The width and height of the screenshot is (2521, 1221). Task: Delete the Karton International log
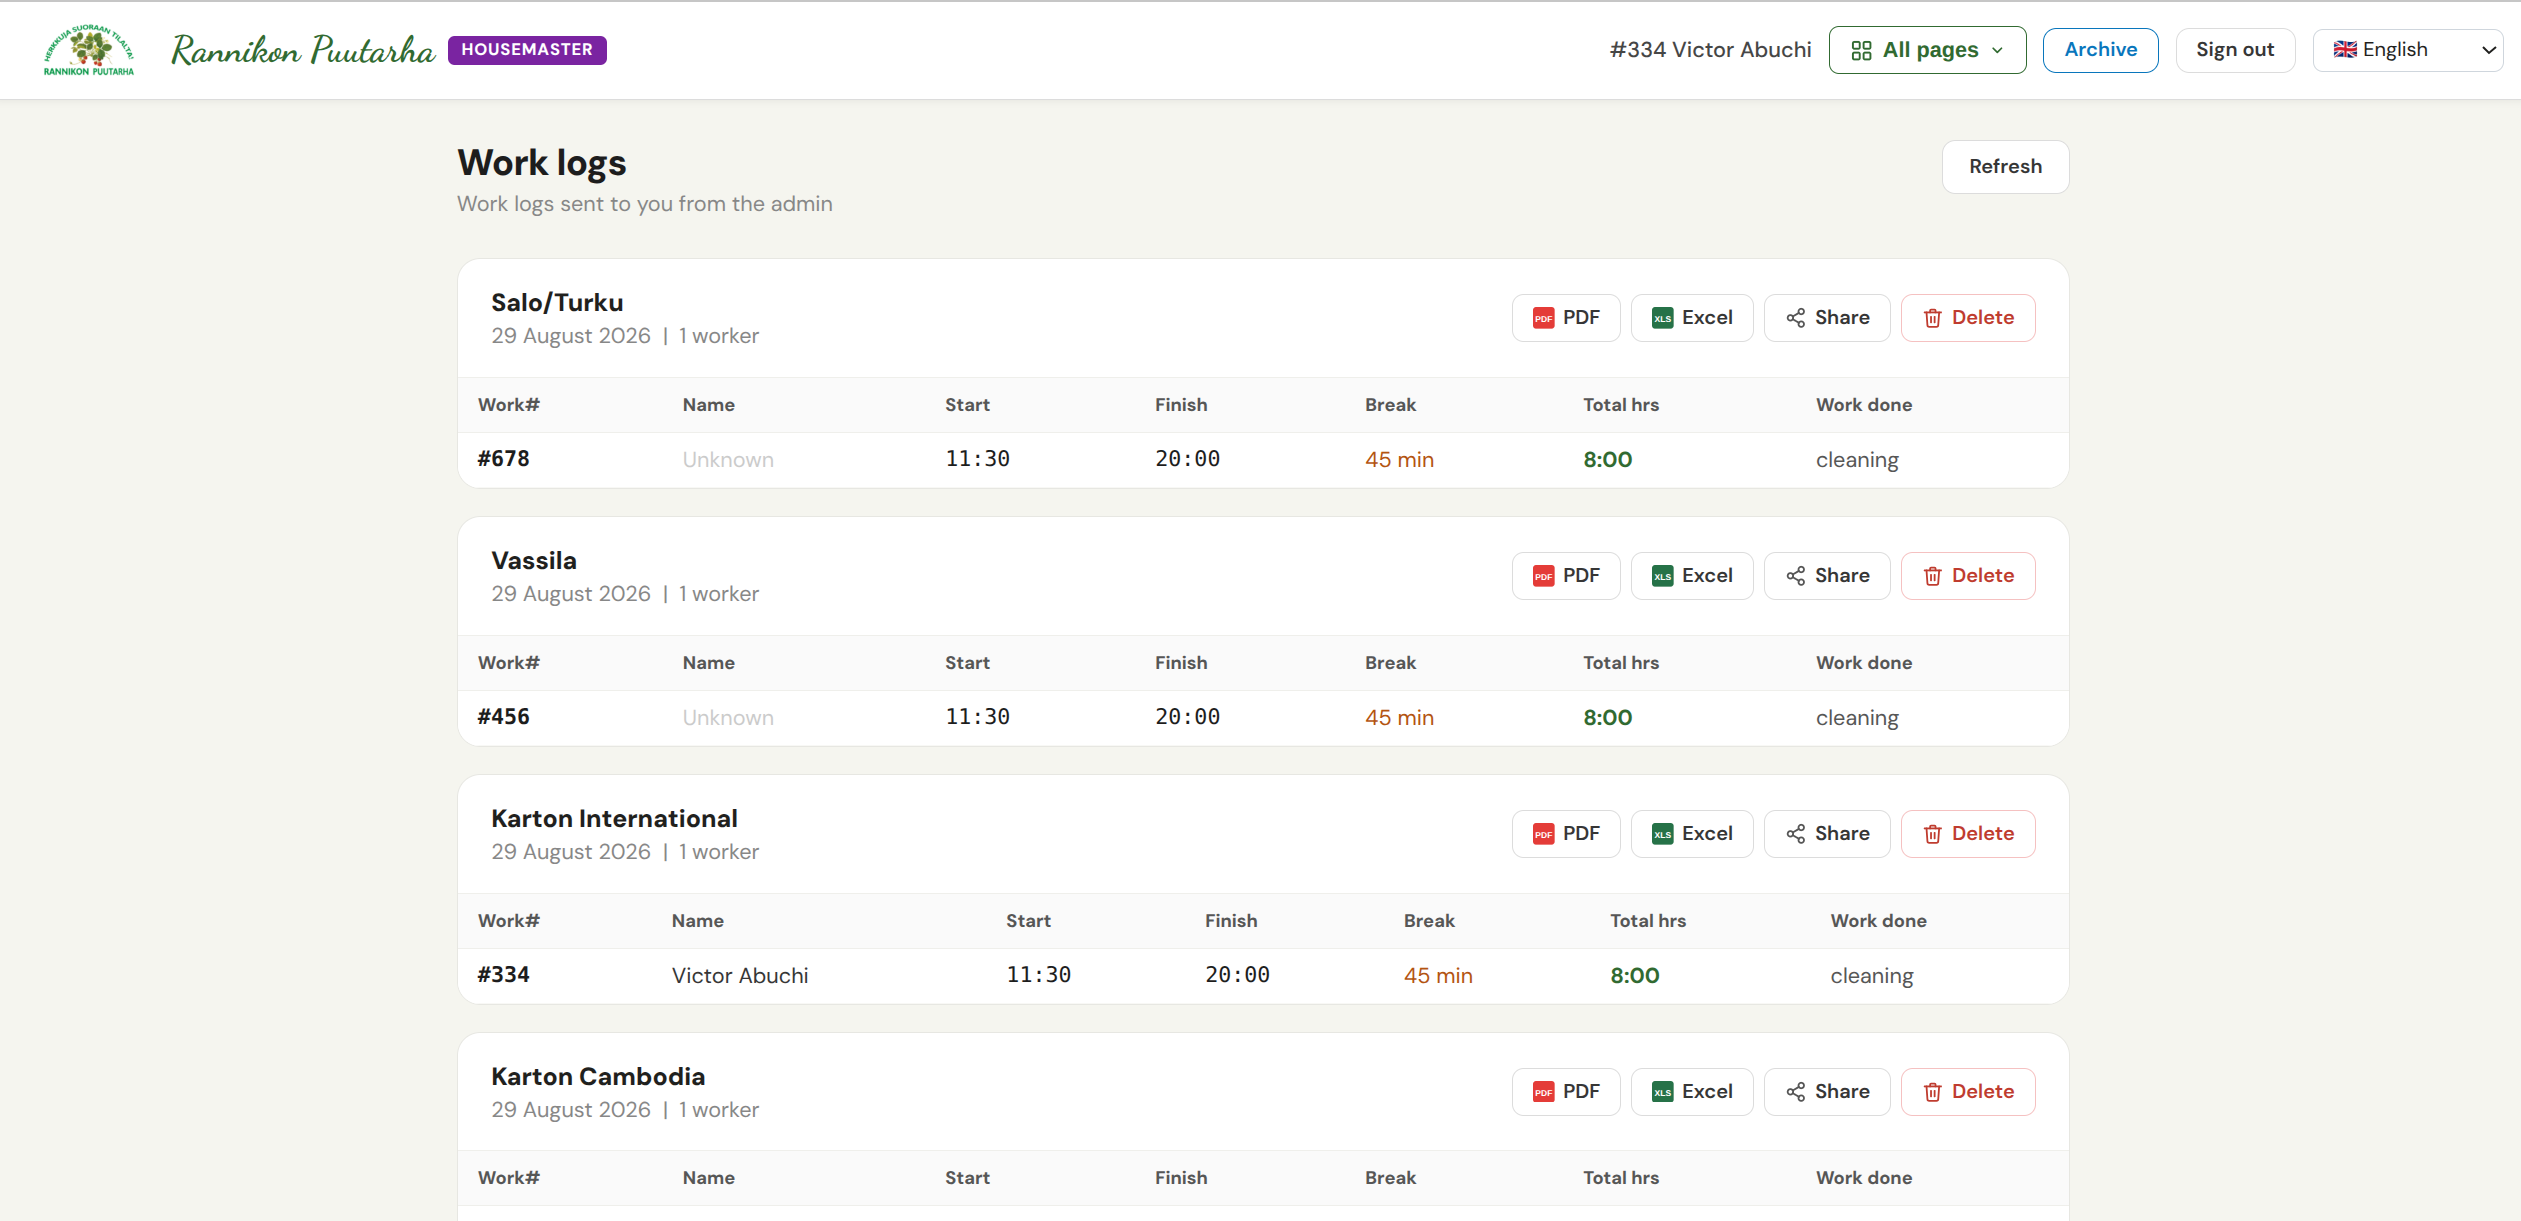[x=1968, y=834]
